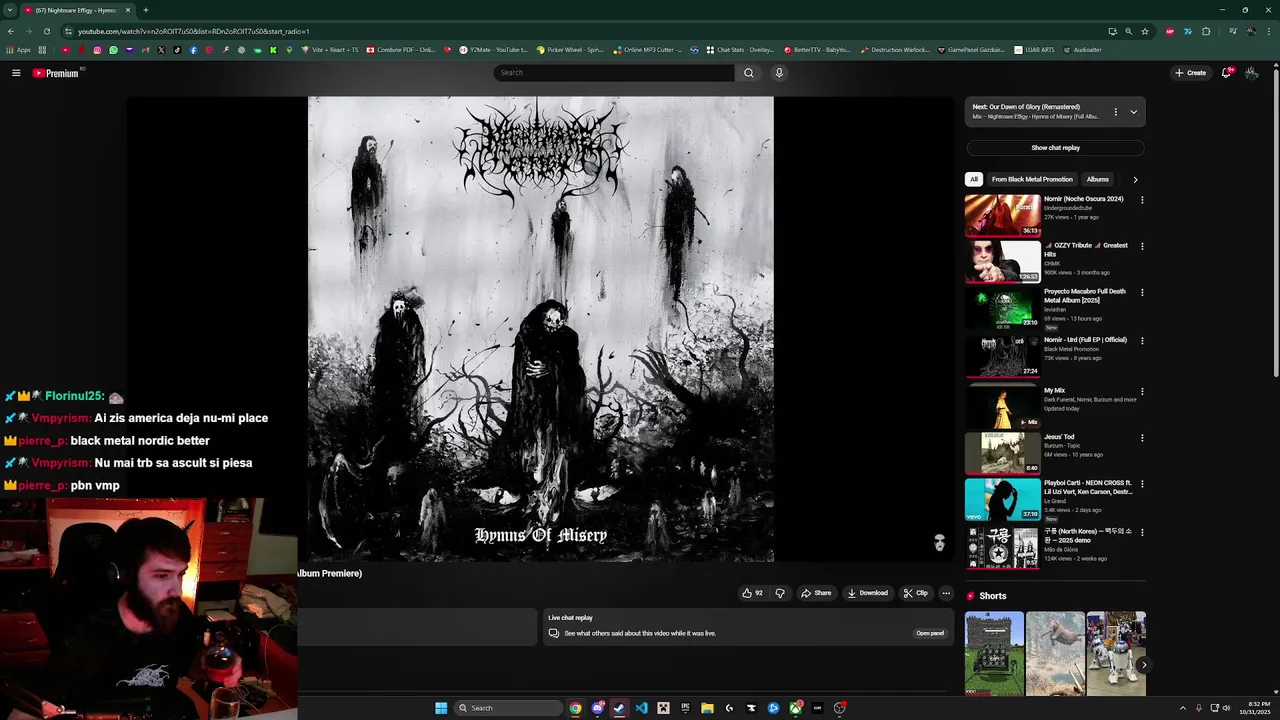Screen dimensions: 1280x720
Task: Open volume control in system tray
Action: [x=1227, y=708]
